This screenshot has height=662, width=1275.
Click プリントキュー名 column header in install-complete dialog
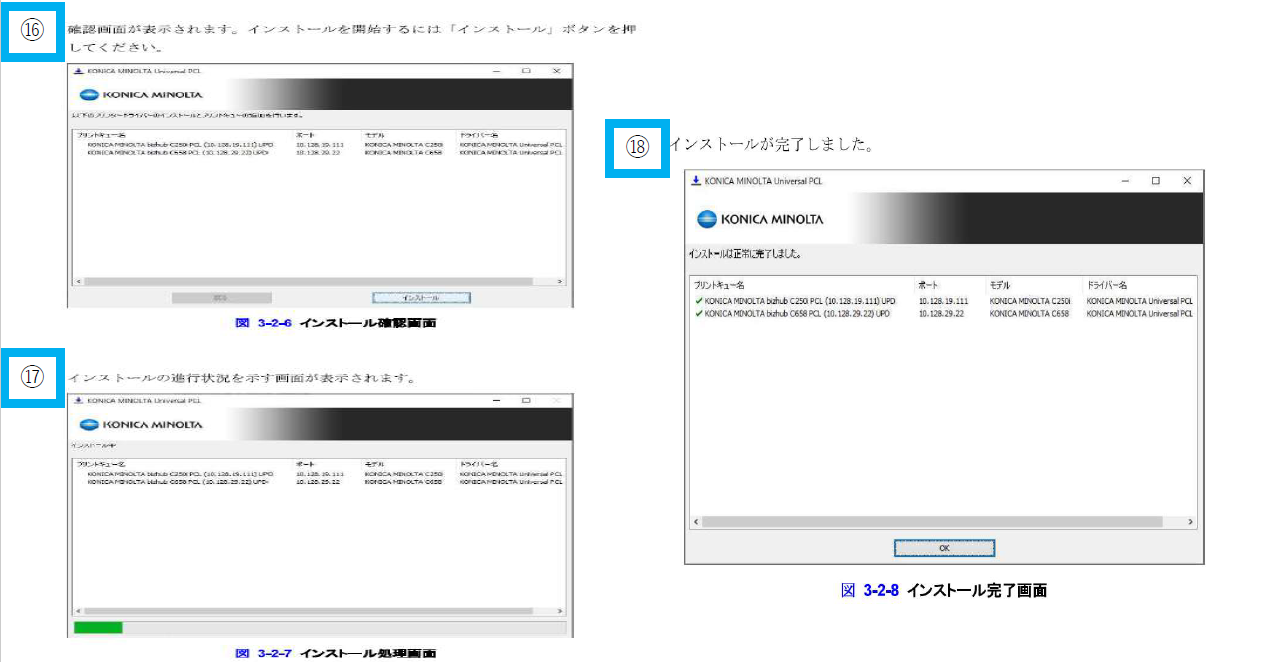[720, 285]
